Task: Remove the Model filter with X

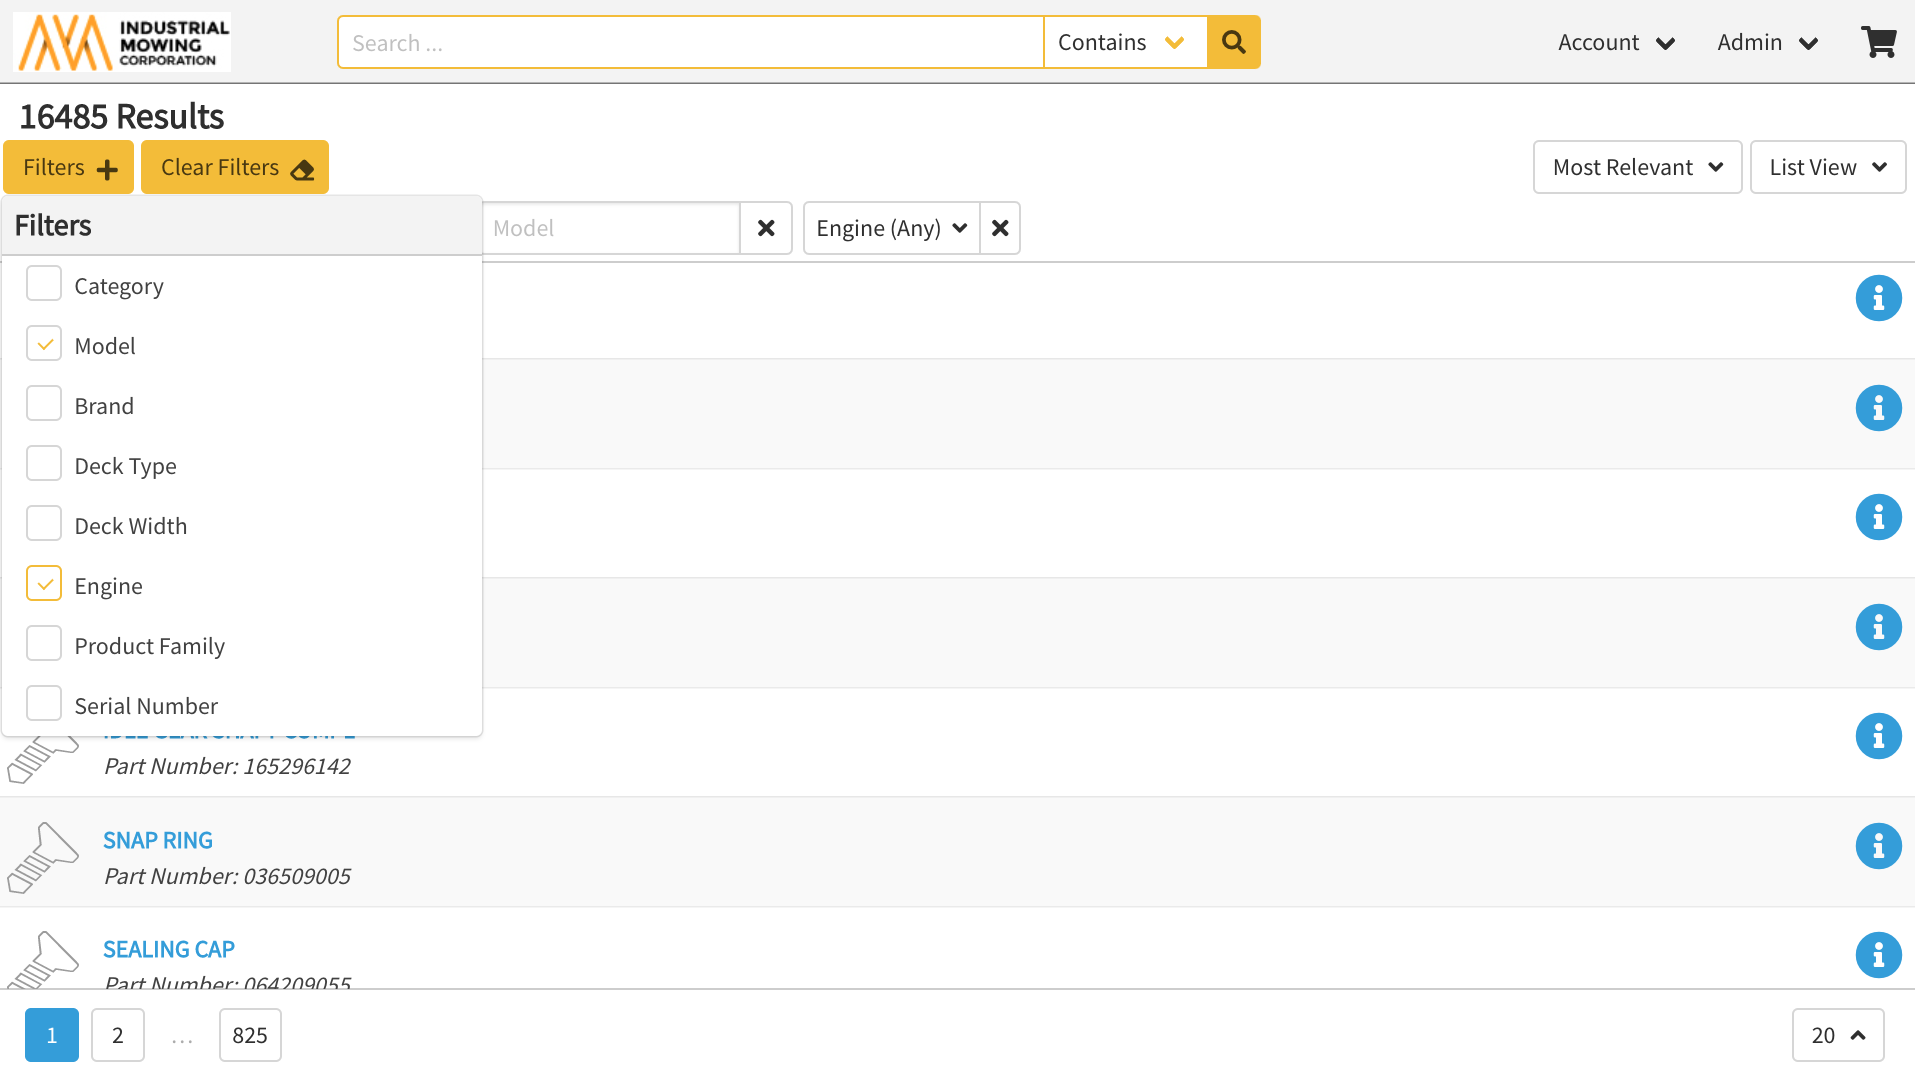Action: (x=766, y=228)
